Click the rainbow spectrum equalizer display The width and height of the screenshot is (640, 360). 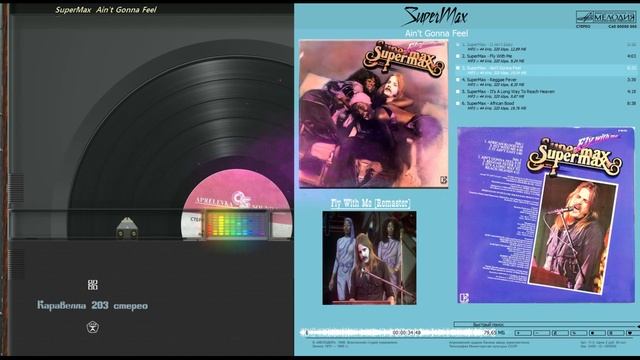[x=236, y=224]
